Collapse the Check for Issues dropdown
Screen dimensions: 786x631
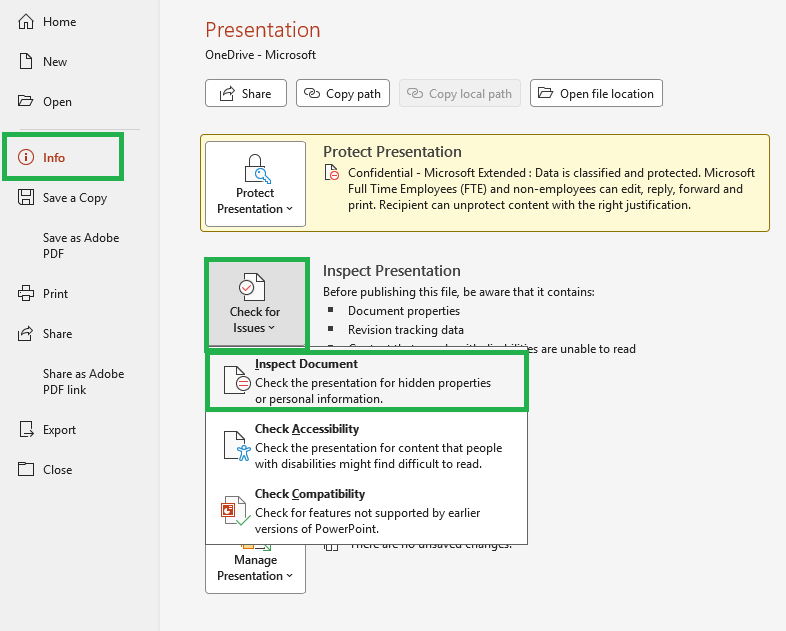coord(256,304)
